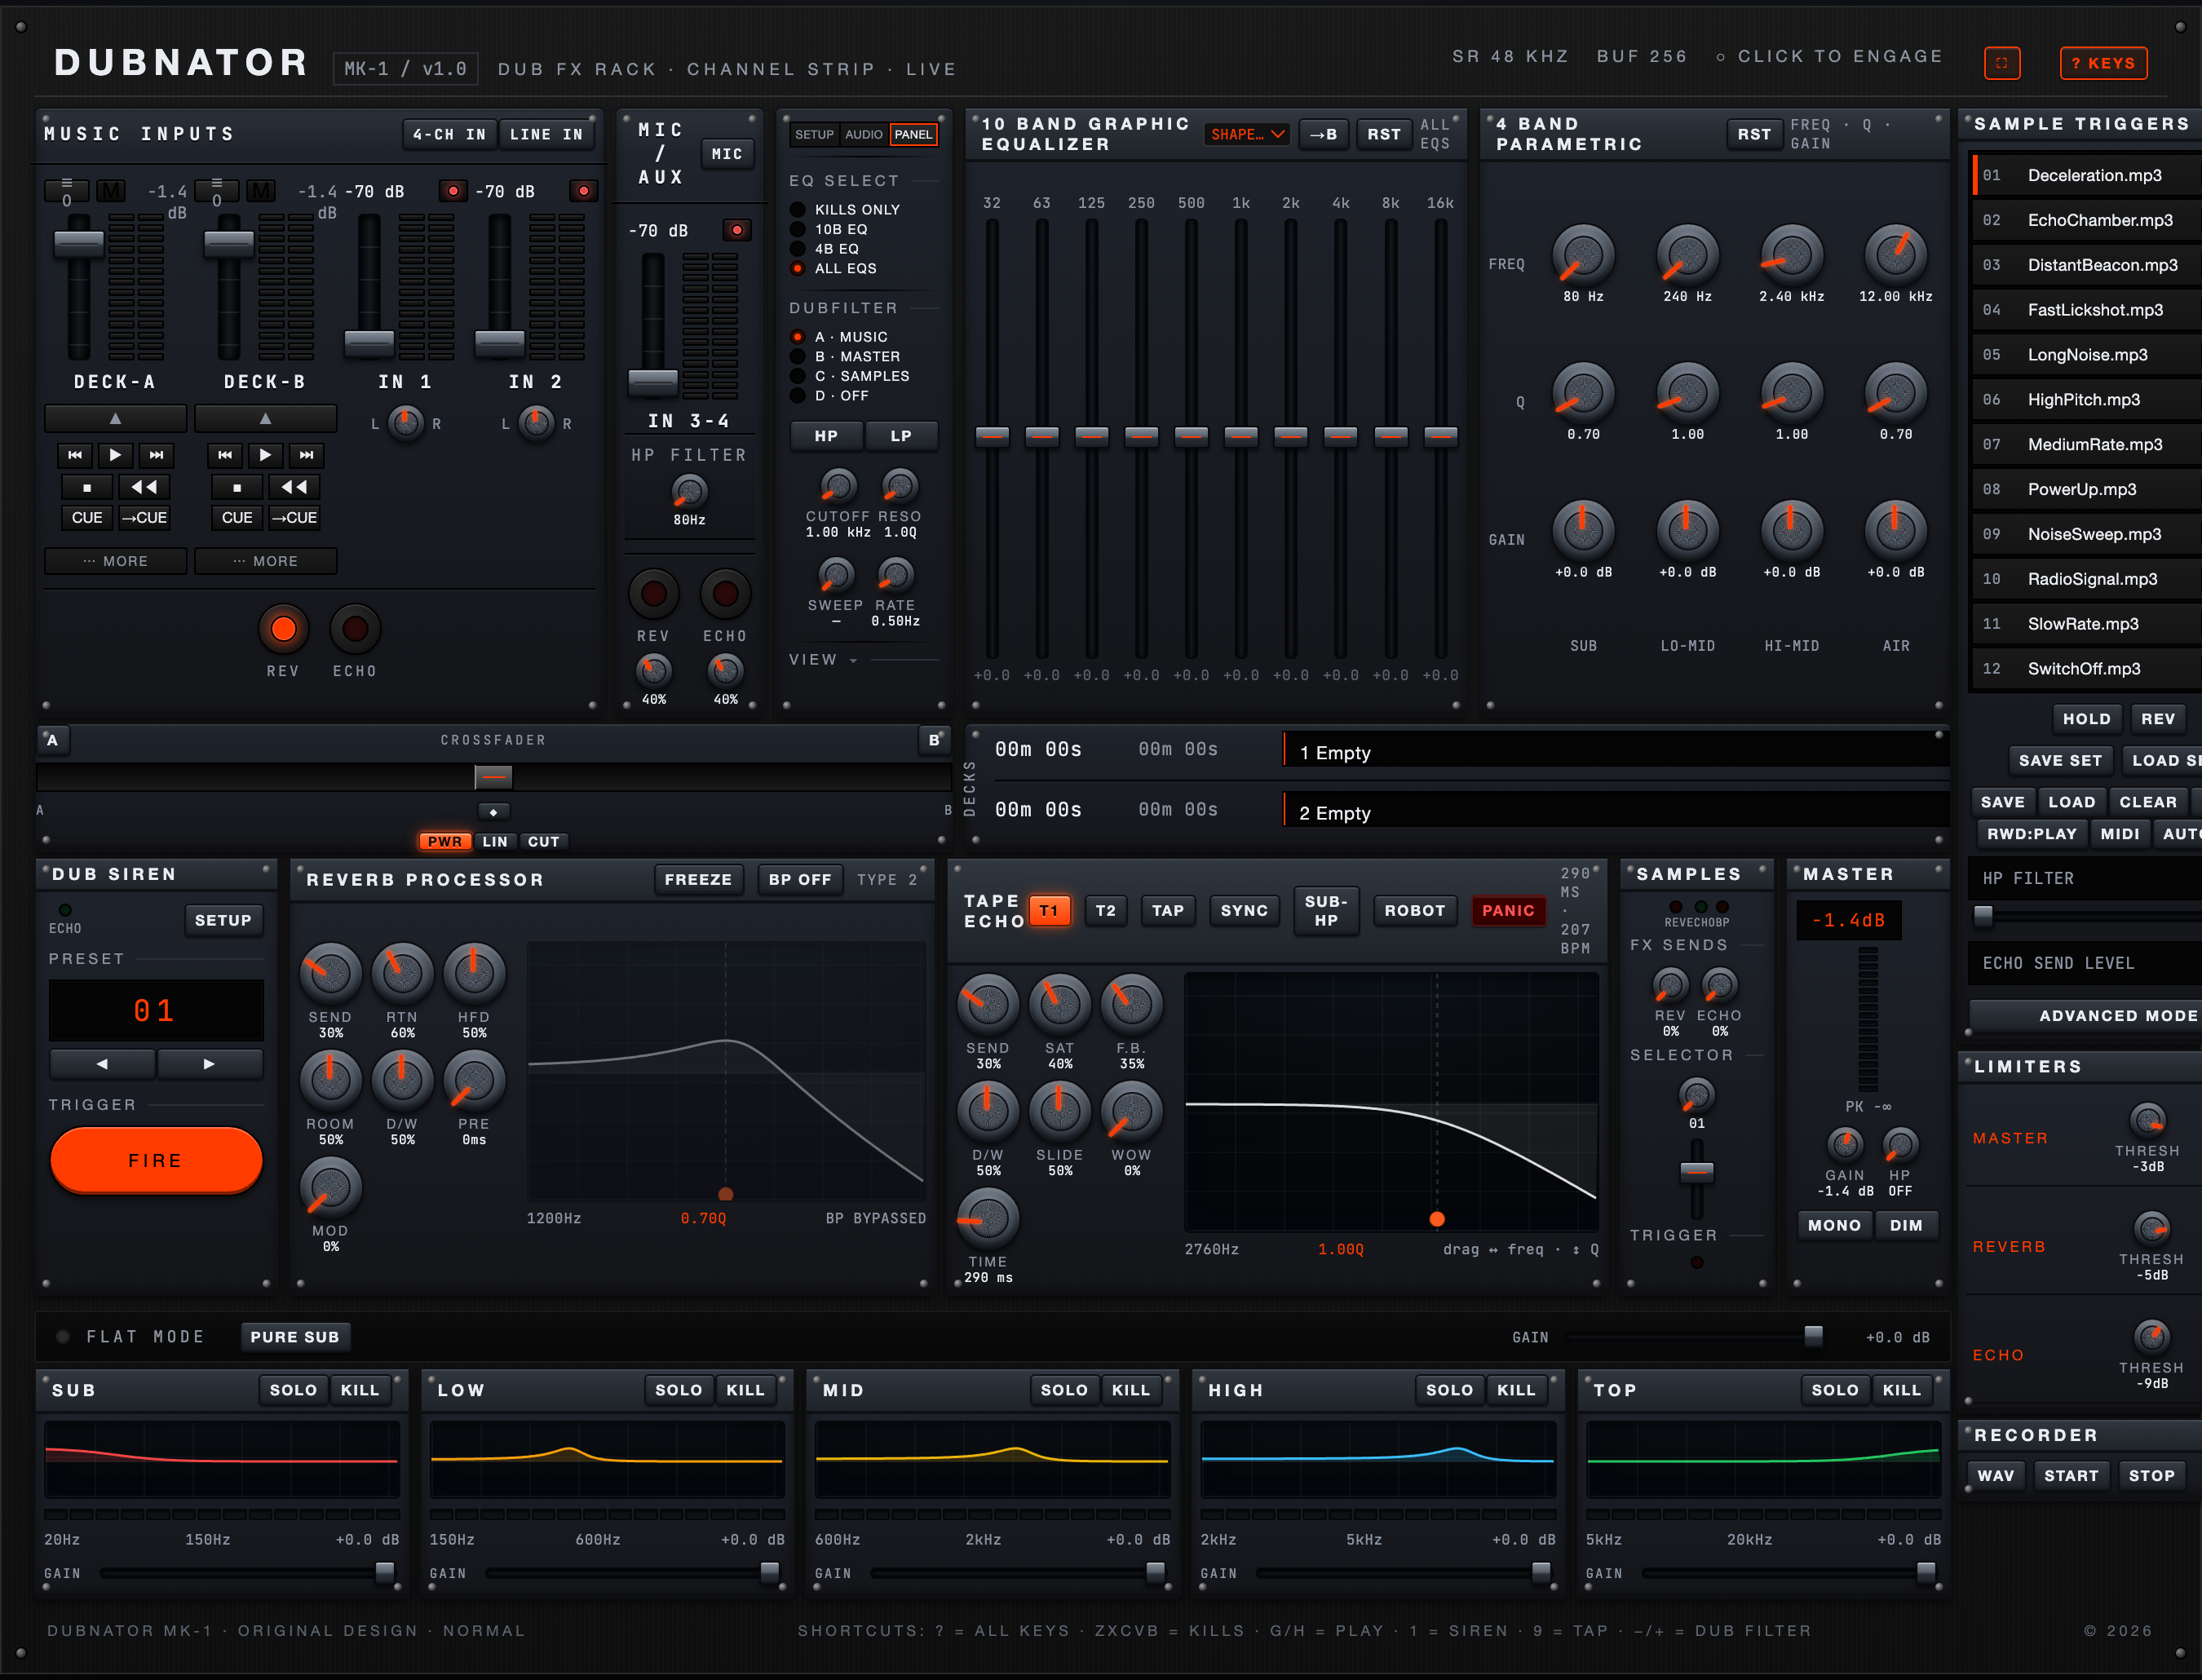Kill the SUB band

[360, 1390]
